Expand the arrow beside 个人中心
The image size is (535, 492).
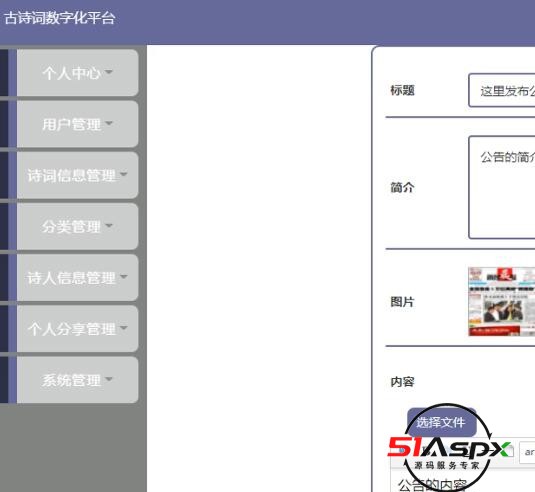pos(109,72)
